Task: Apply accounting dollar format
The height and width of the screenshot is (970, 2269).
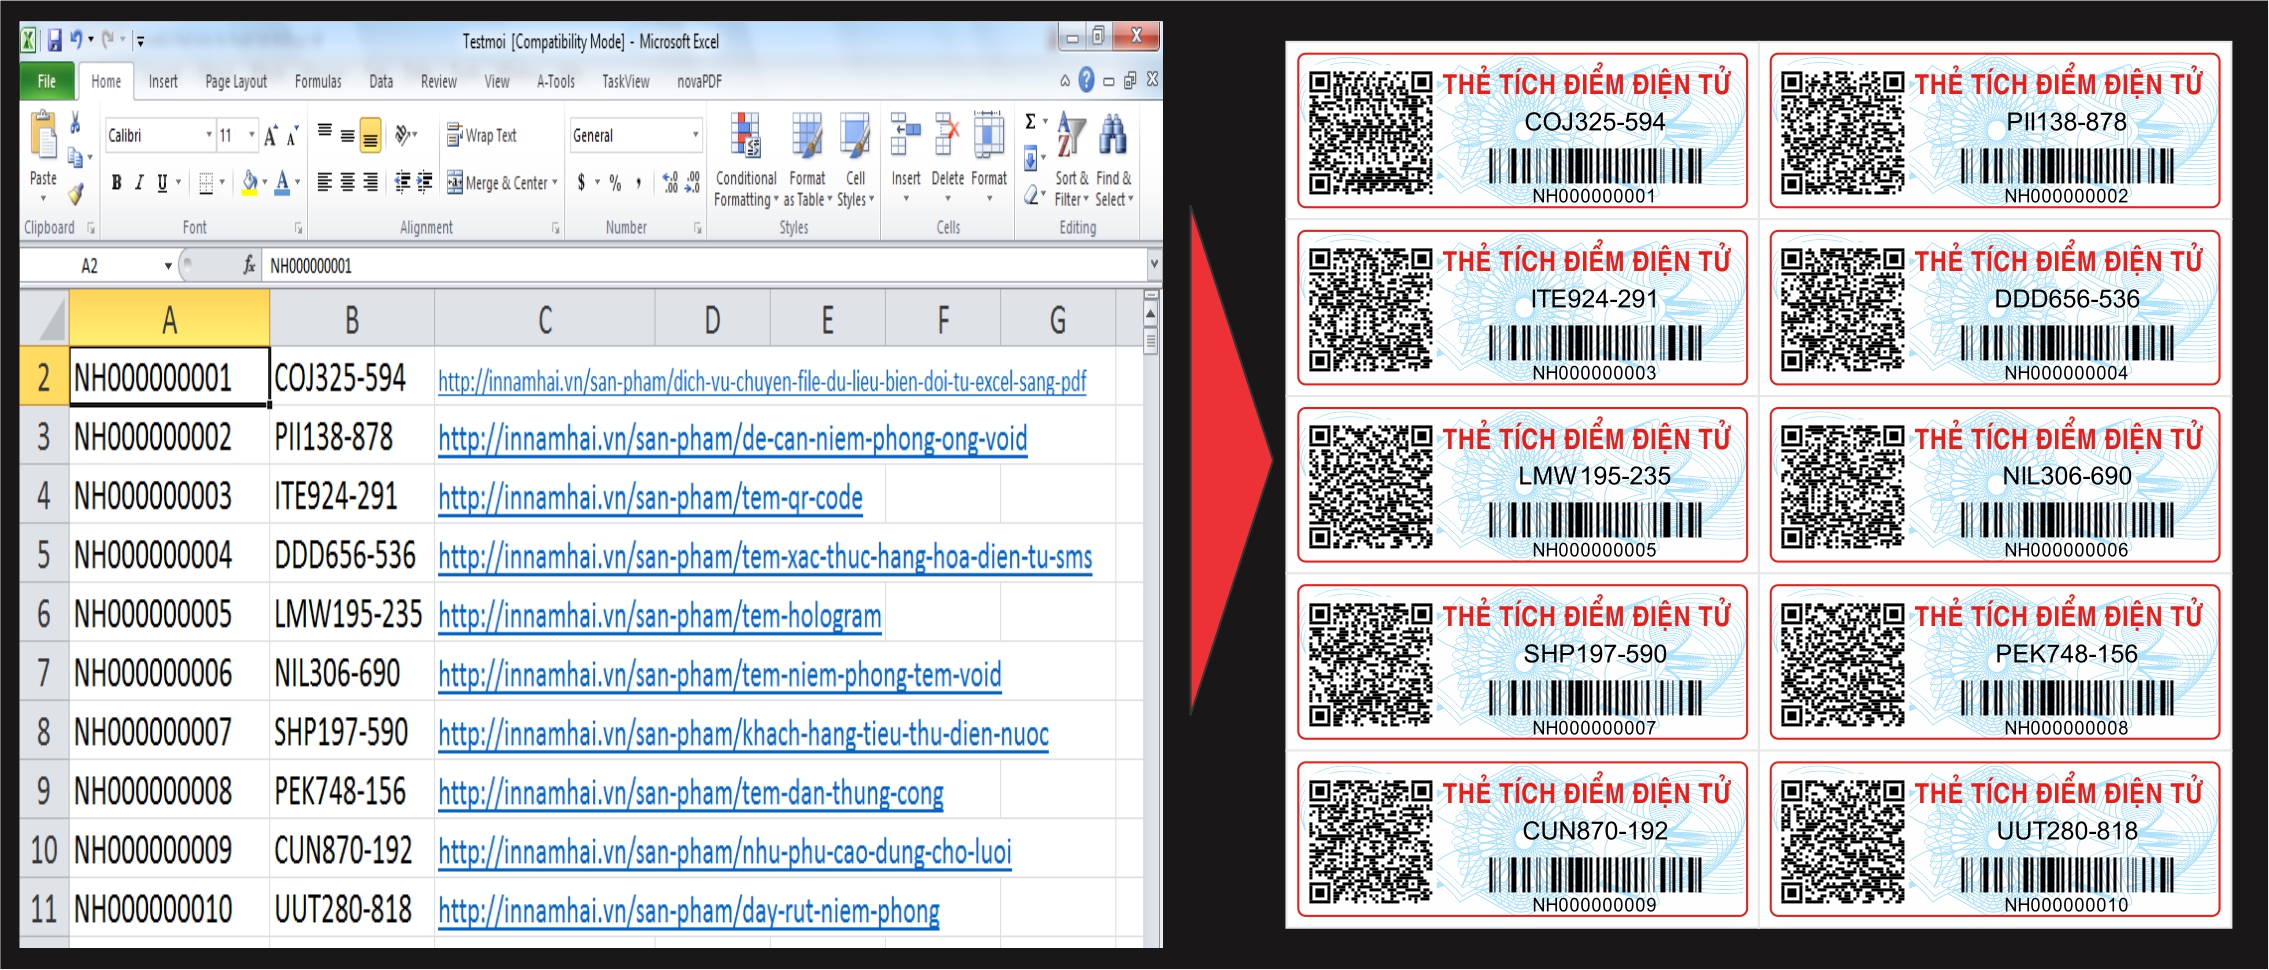Action: [581, 182]
